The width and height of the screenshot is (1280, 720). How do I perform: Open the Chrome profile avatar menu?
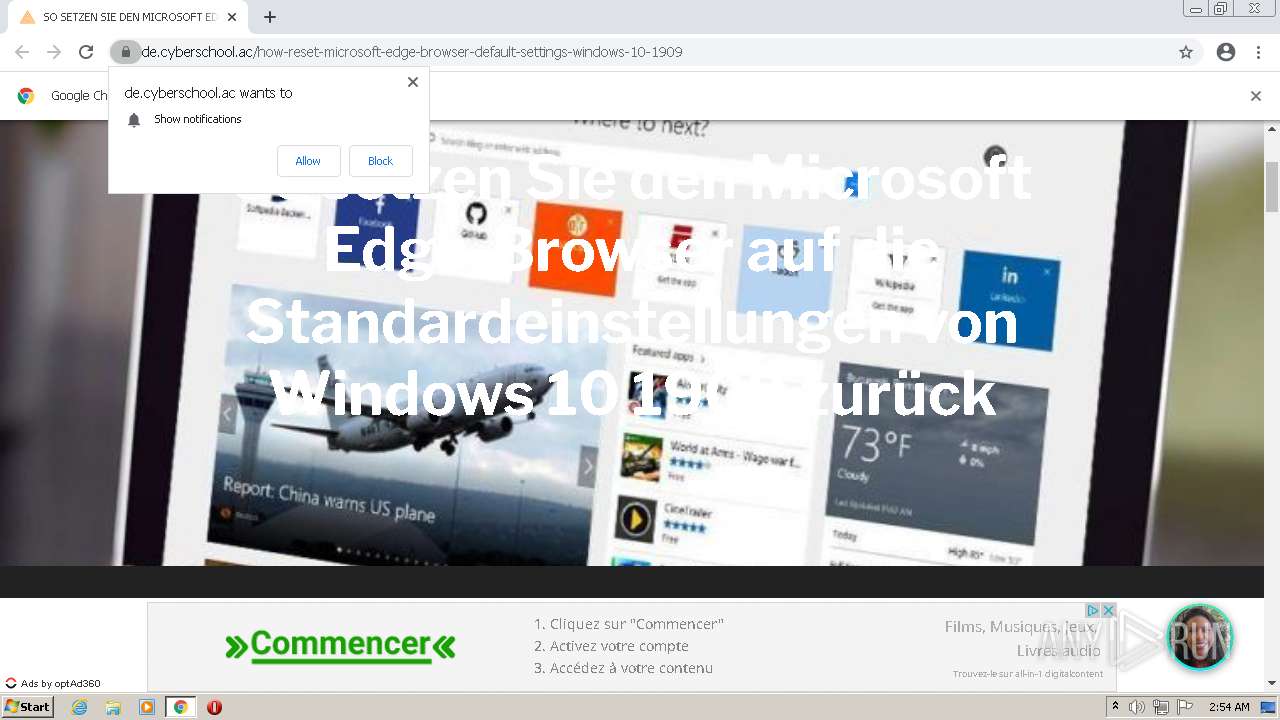point(1226,52)
